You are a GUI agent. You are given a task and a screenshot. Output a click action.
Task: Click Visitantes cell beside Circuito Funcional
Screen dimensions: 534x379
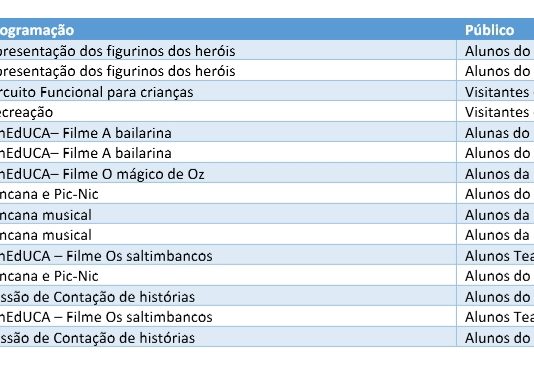pos(496,91)
